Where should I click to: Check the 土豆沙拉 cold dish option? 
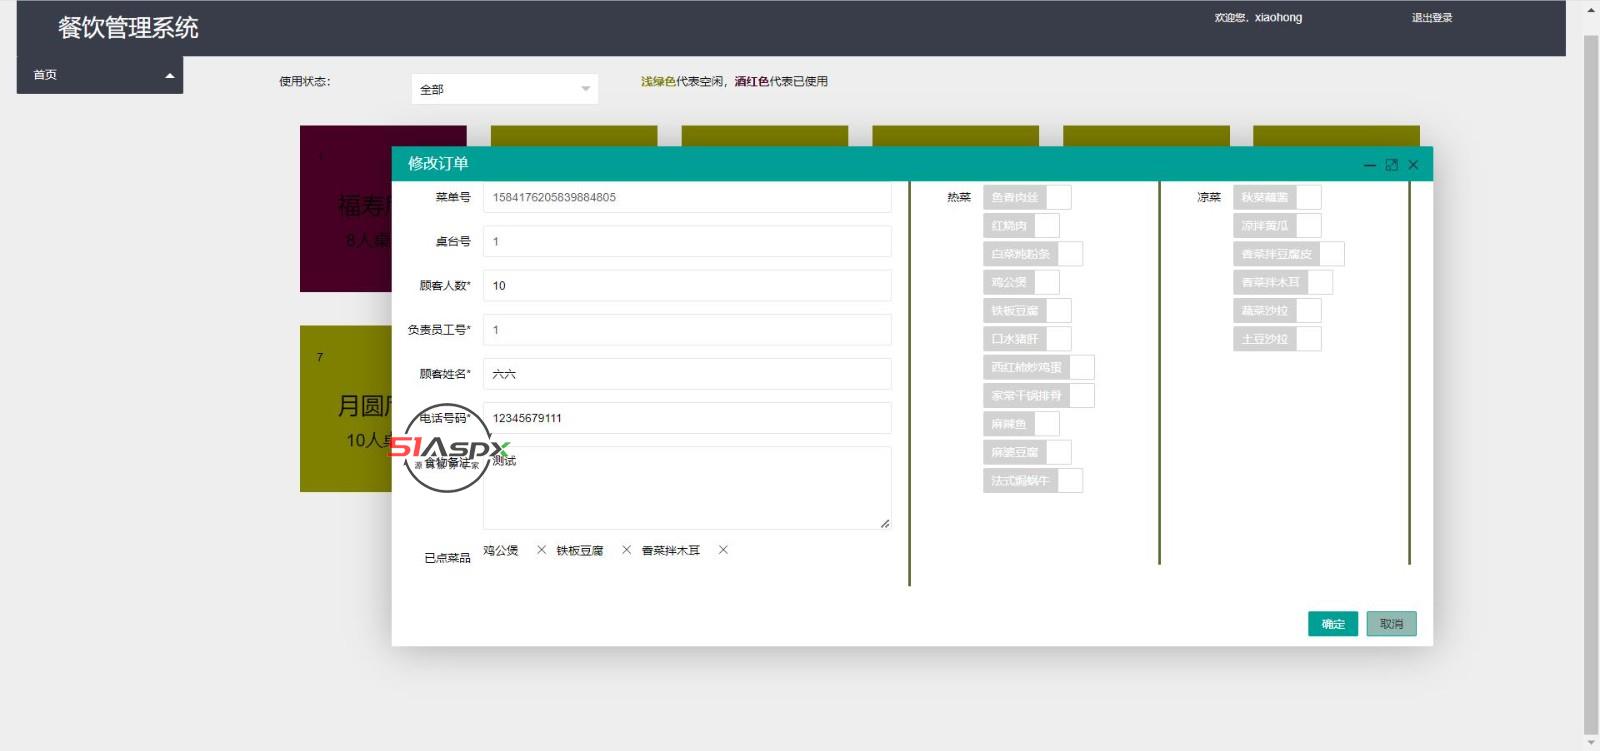pos(1277,339)
